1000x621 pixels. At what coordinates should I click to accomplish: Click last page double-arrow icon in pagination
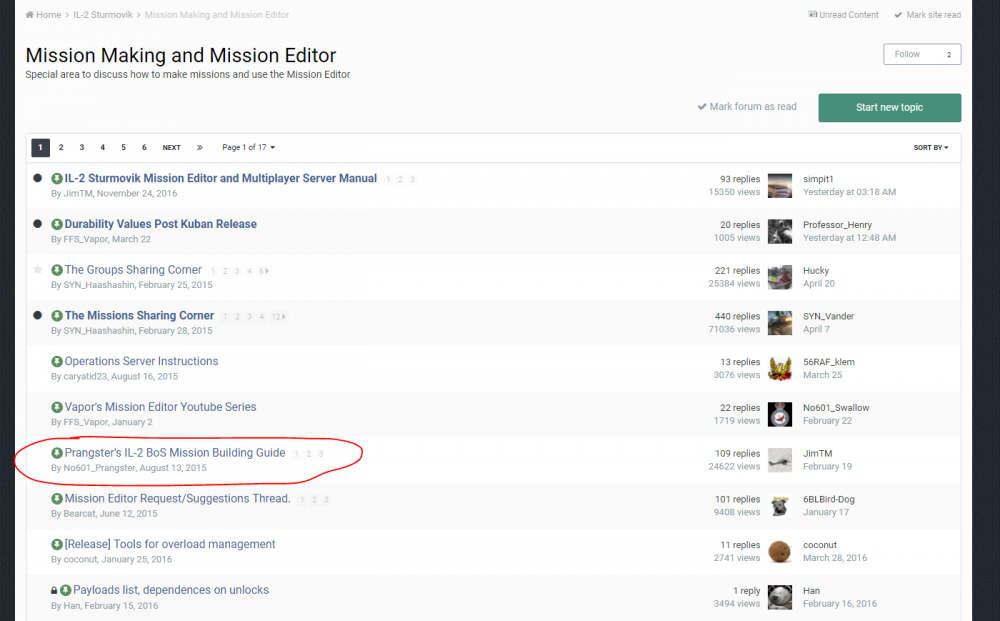pos(200,148)
